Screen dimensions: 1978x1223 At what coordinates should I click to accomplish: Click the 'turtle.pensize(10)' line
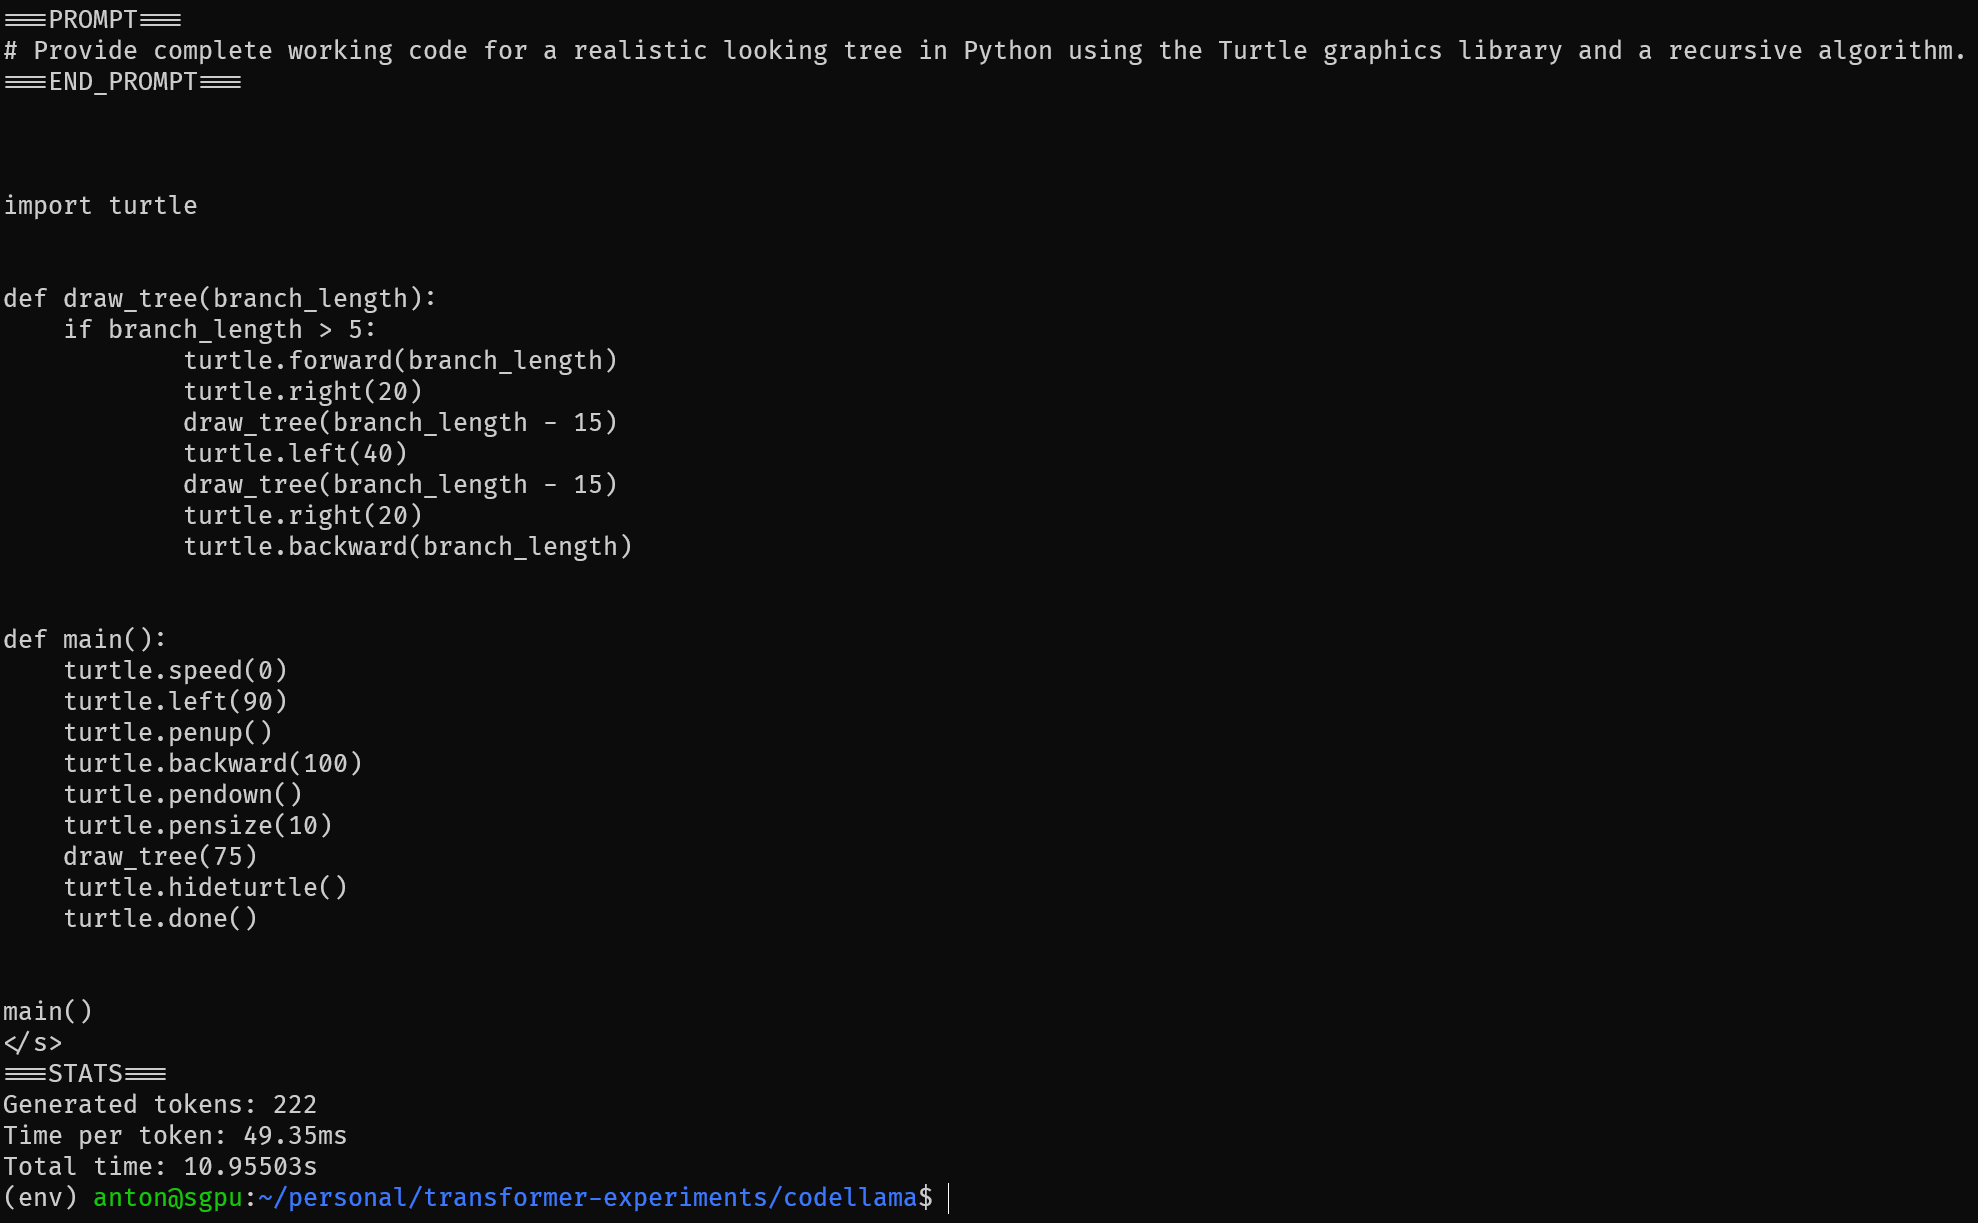click(x=197, y=825)
